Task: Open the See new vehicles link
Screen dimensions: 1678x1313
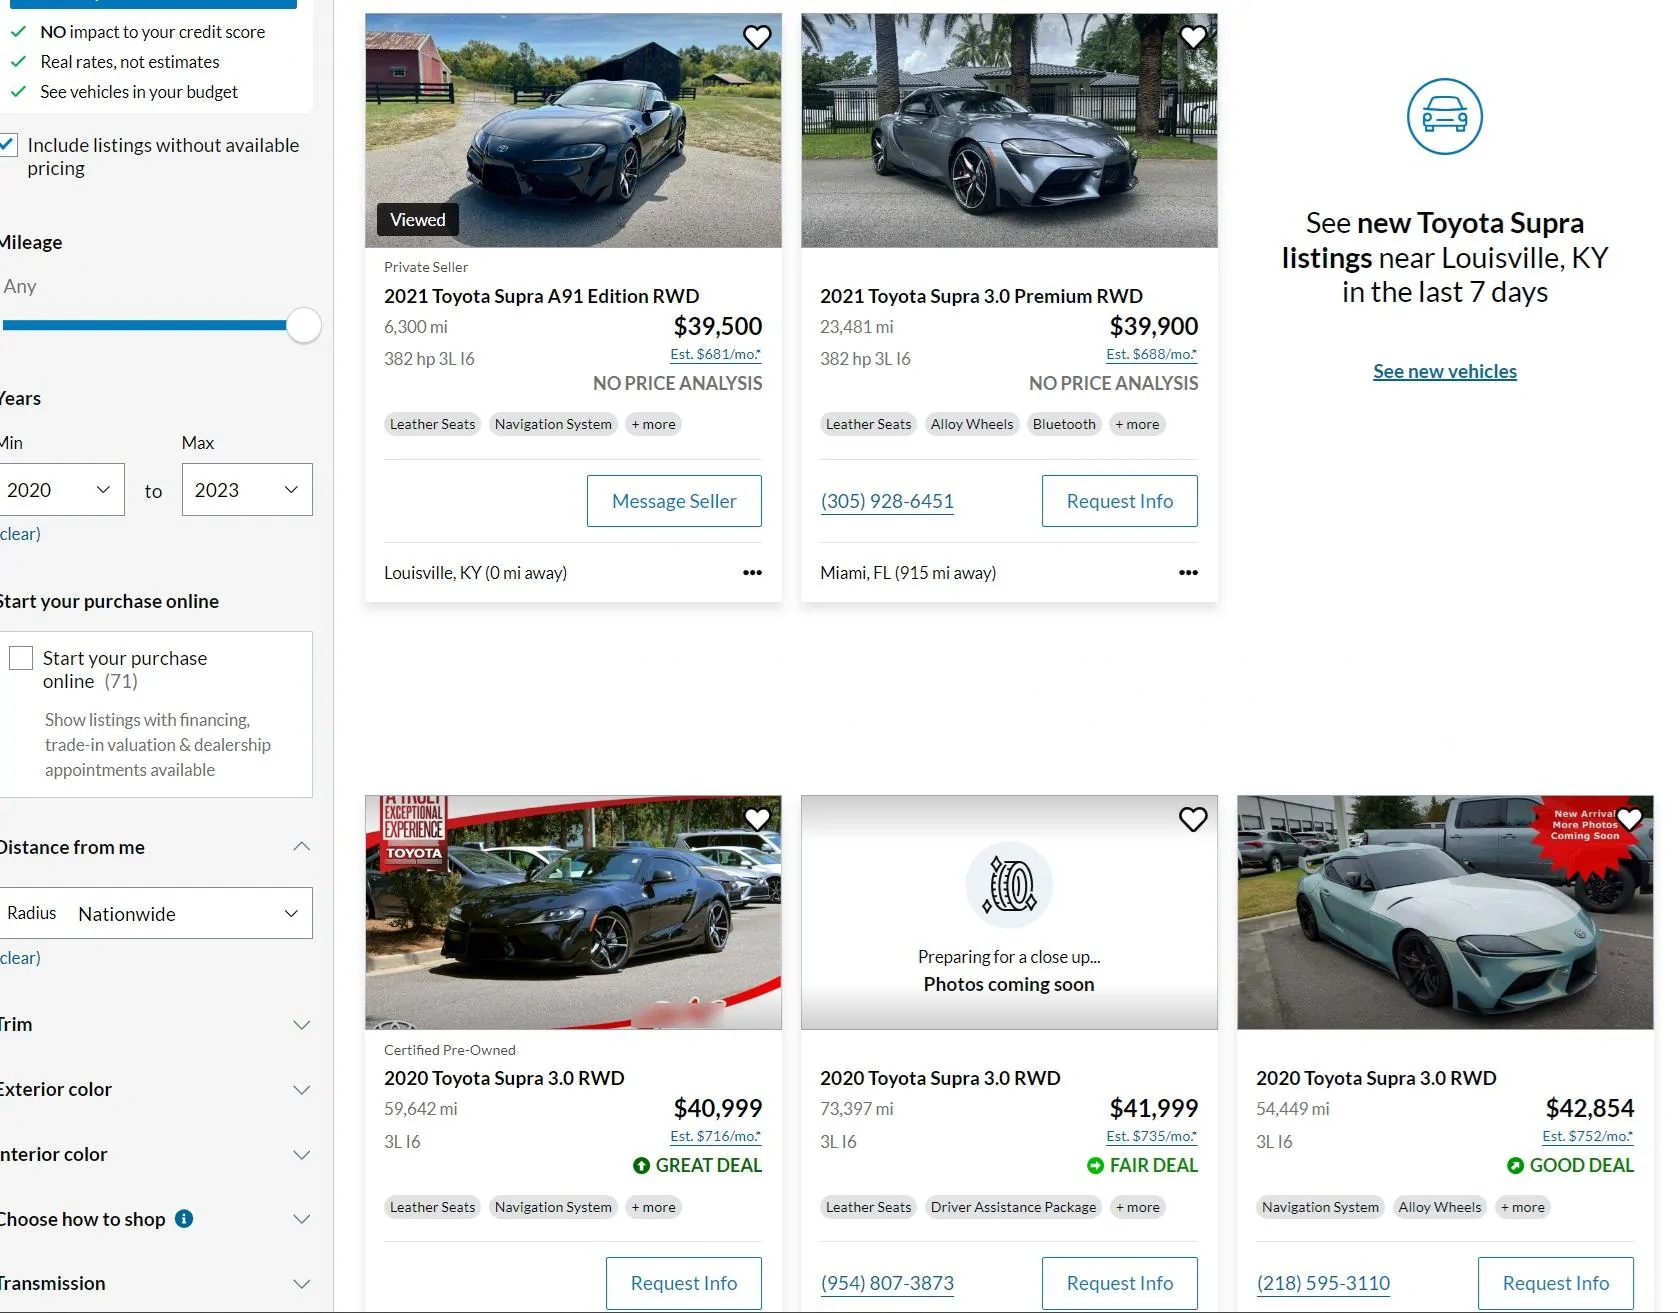Action: (1445, 371)
